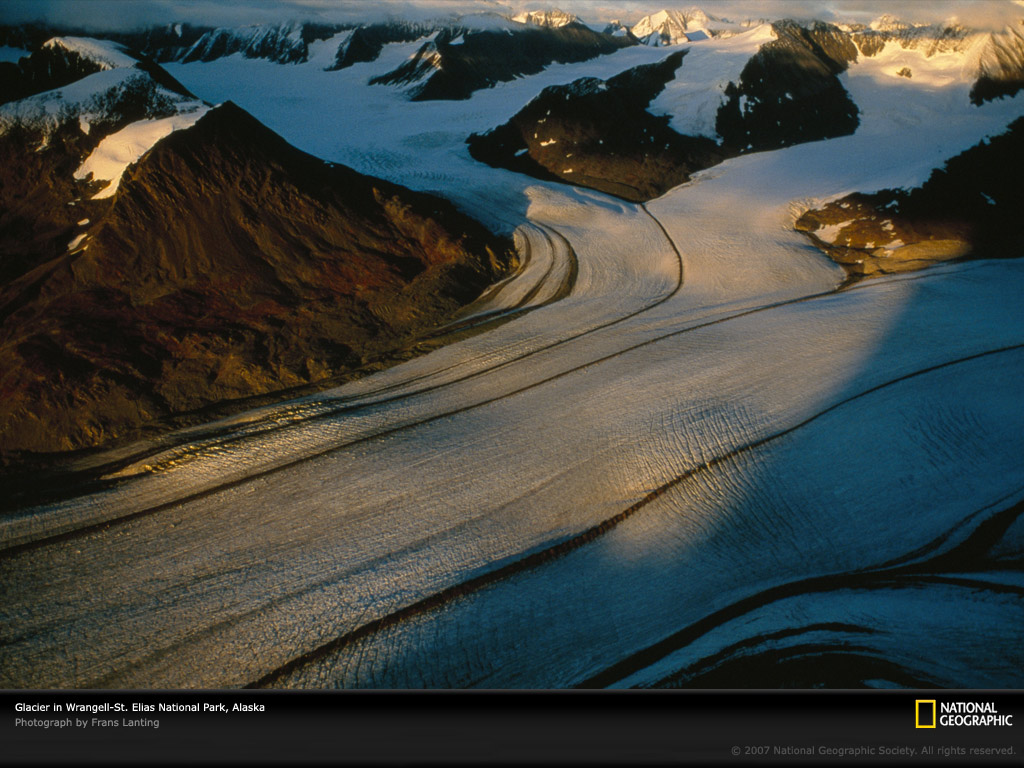Click the National Geographic yellow frame logo

(x=925, y=714)
